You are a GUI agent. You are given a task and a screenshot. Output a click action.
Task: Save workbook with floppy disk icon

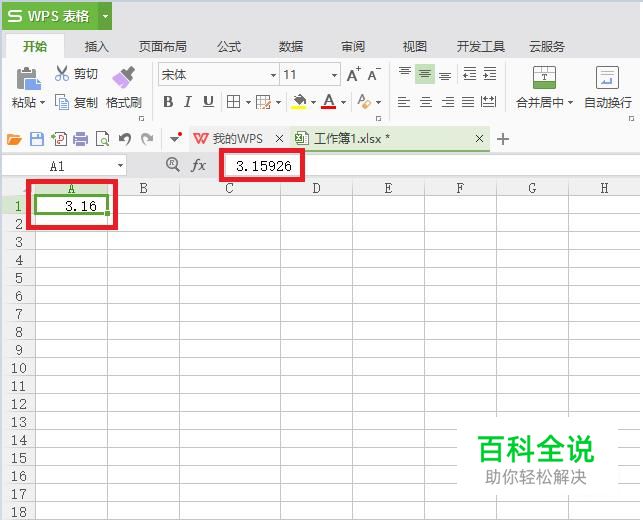[x=37, y=139]
